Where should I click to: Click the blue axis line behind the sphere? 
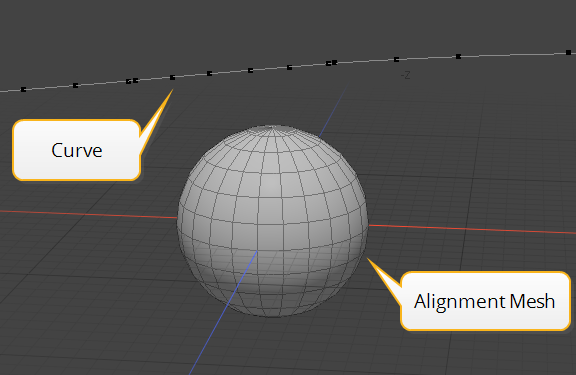coord(333,111)
